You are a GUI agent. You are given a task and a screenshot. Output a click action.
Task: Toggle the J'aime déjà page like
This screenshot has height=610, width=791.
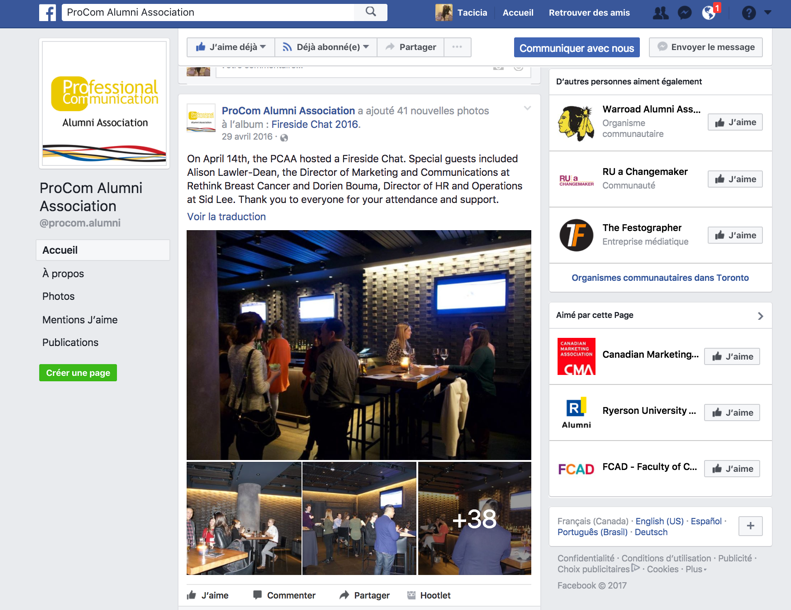tap(231, 47)
